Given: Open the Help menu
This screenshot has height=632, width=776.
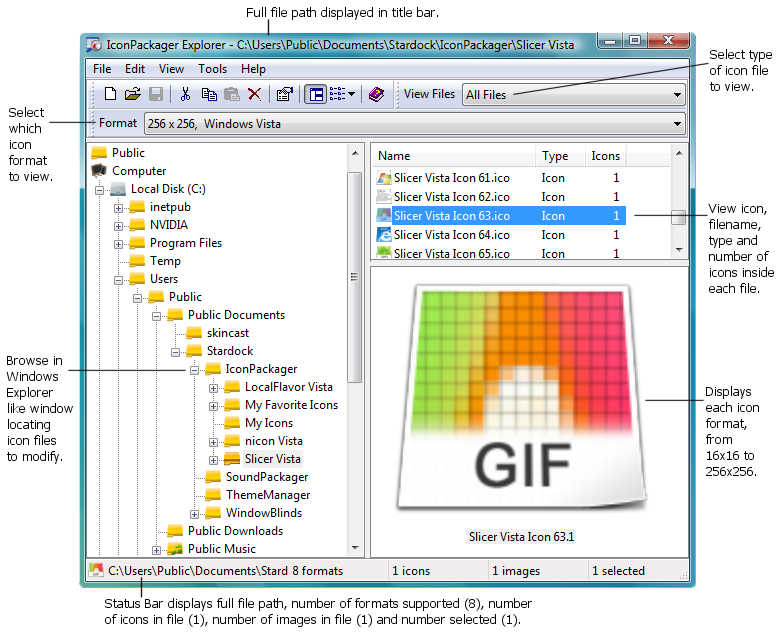Looking at the screenshot, I should [x=253, y=69].
